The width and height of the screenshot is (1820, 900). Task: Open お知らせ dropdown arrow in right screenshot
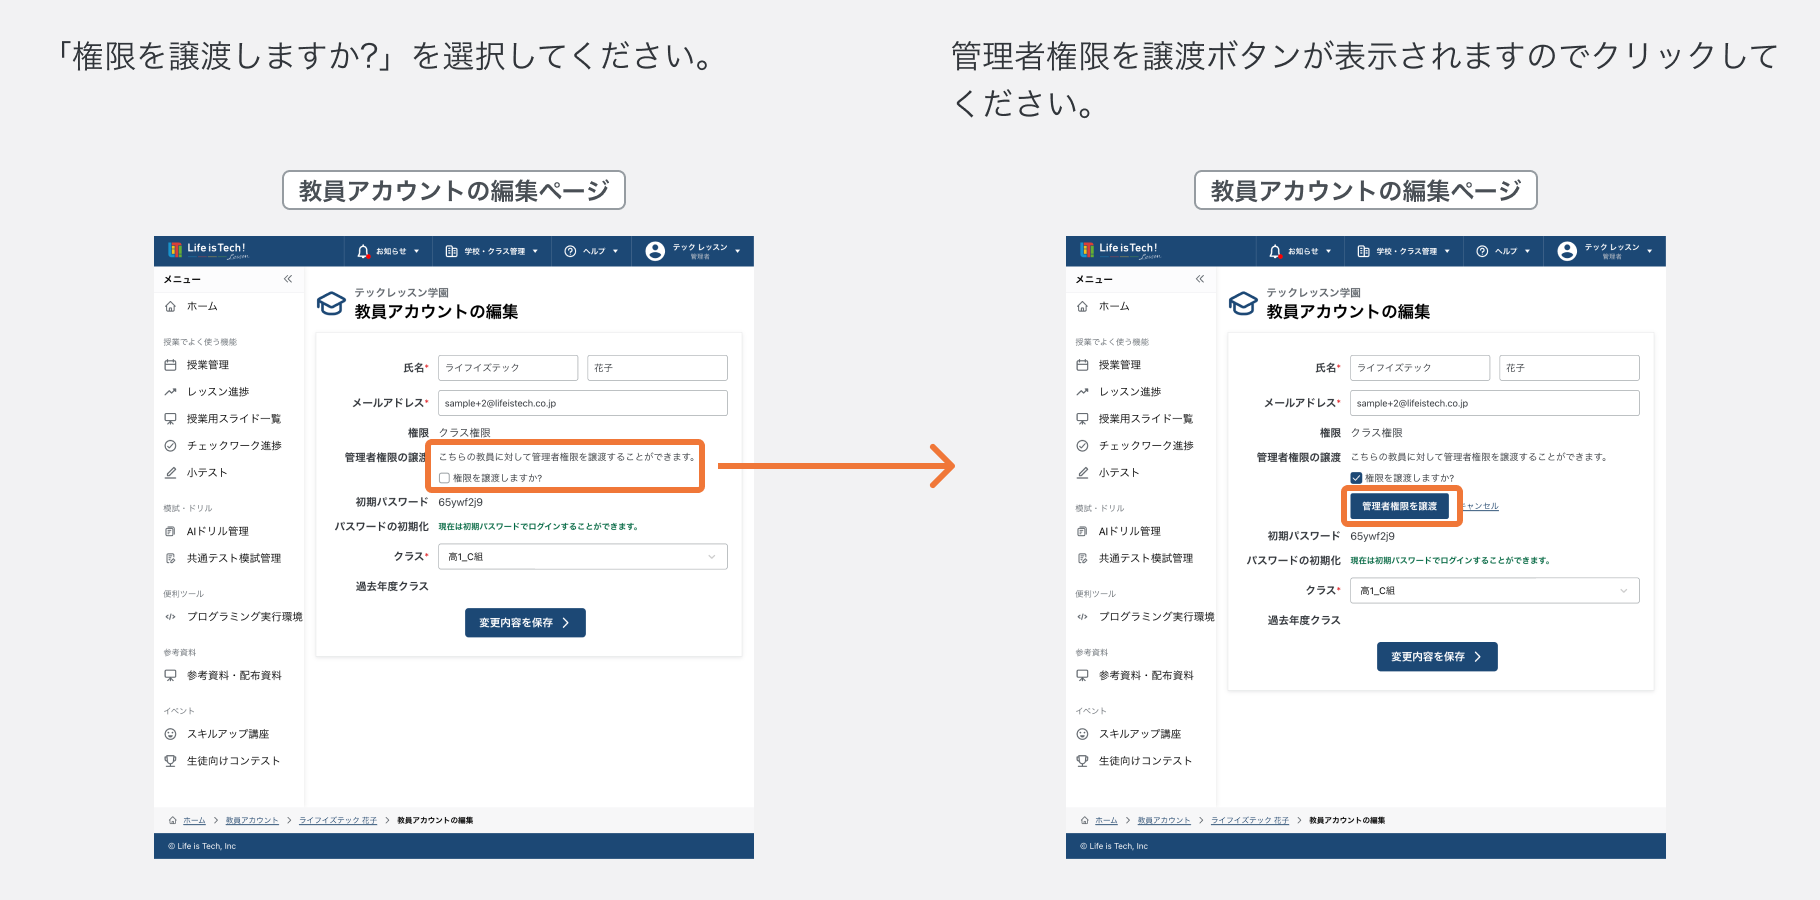click(1328, 251)
